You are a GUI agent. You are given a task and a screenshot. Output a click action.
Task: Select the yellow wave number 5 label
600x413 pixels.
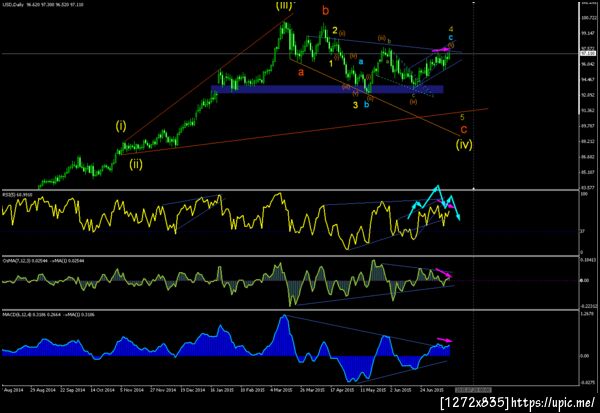click(462, 117)
